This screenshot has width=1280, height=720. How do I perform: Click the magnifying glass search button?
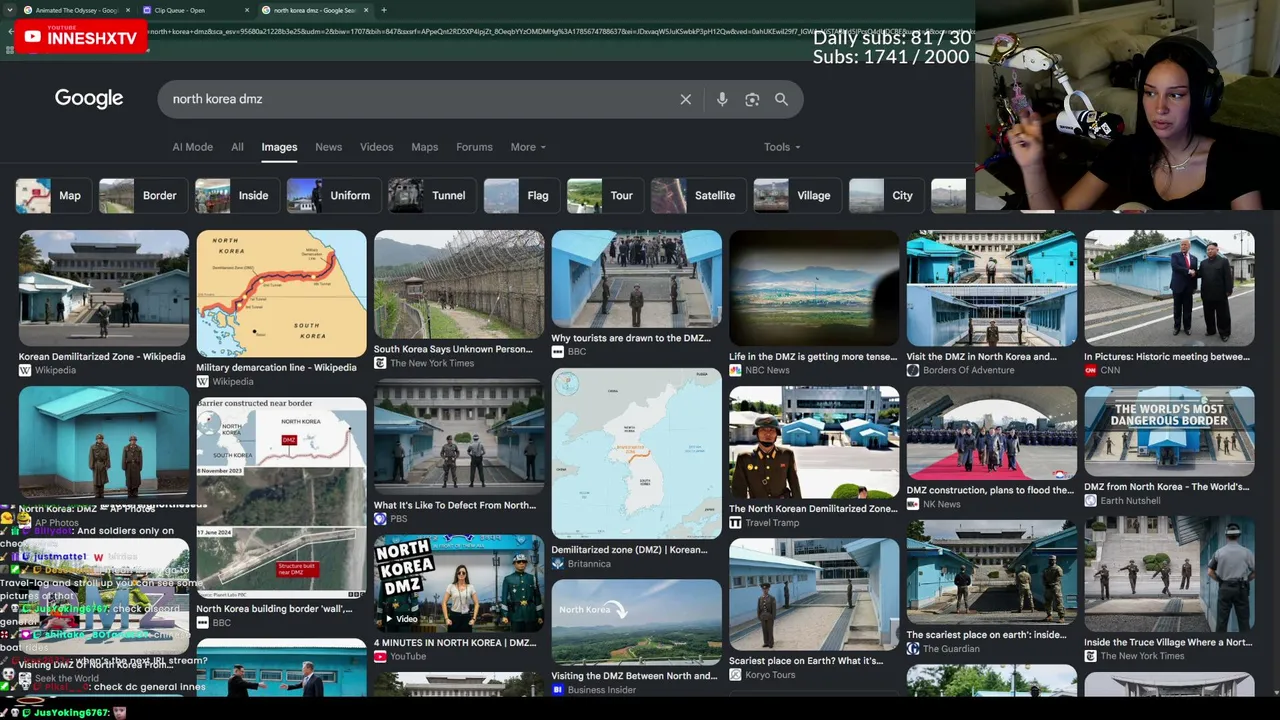click(x=781, y=99)
